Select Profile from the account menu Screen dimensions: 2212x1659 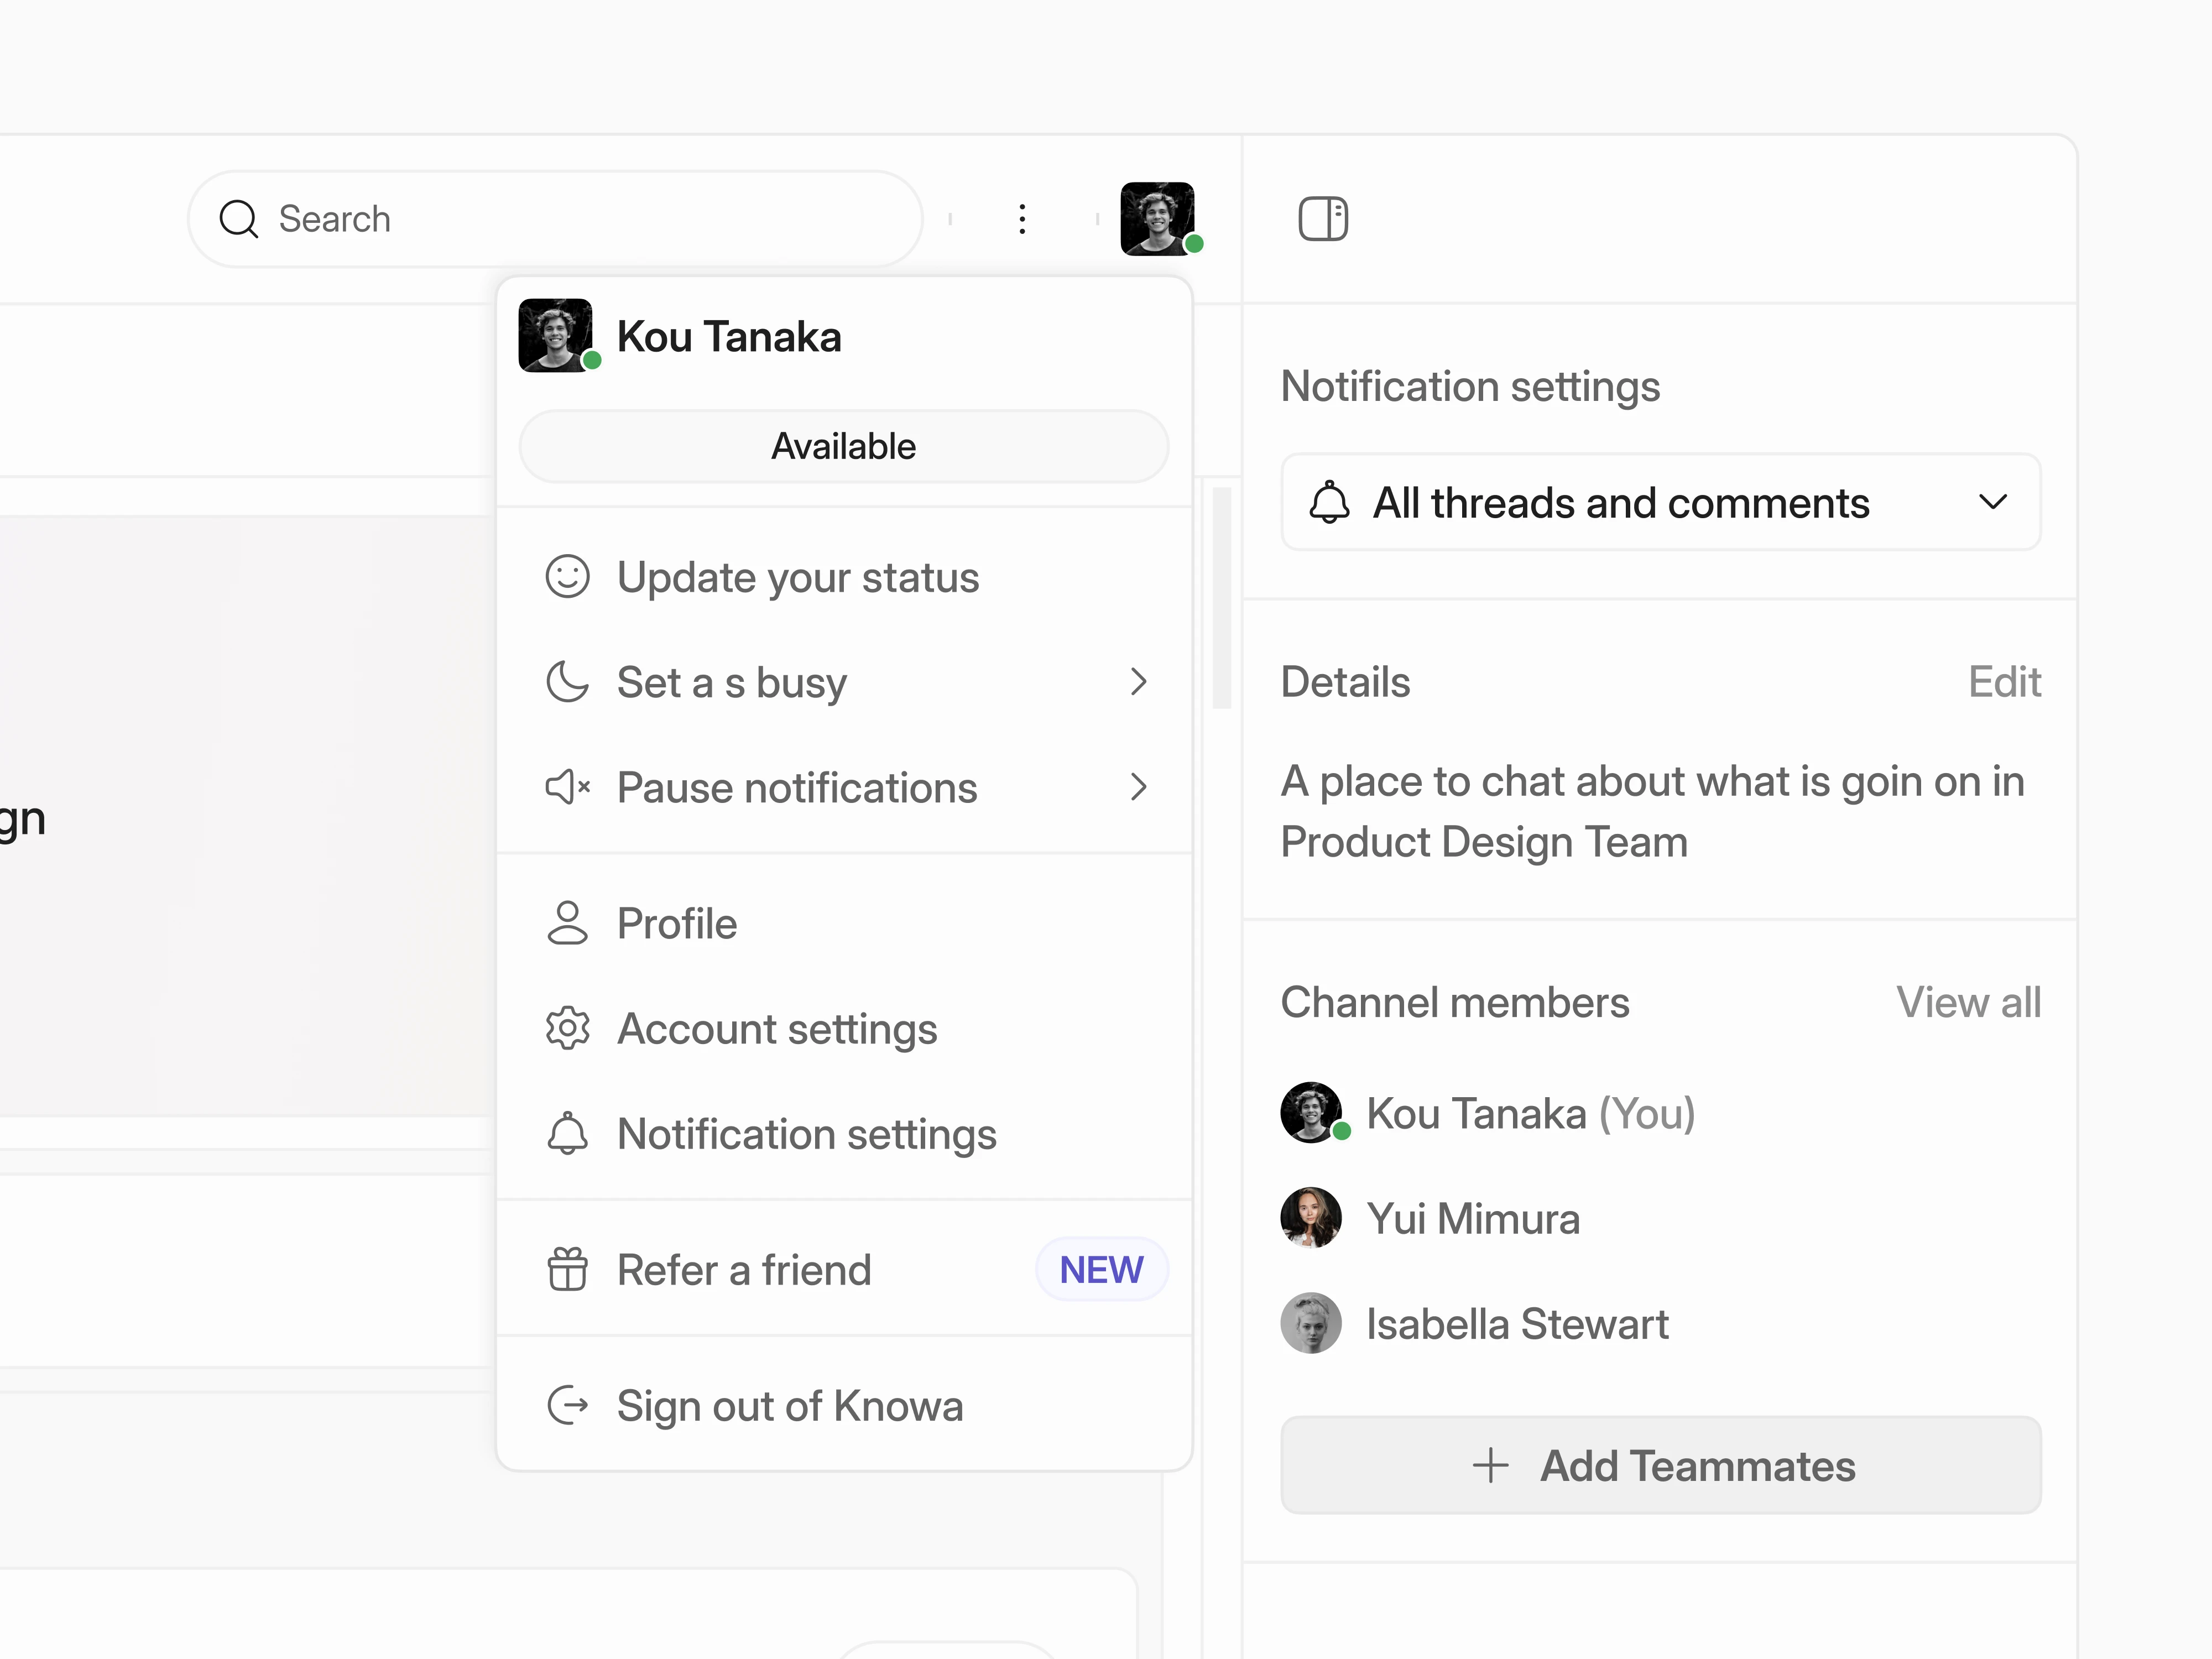(676, 923)
